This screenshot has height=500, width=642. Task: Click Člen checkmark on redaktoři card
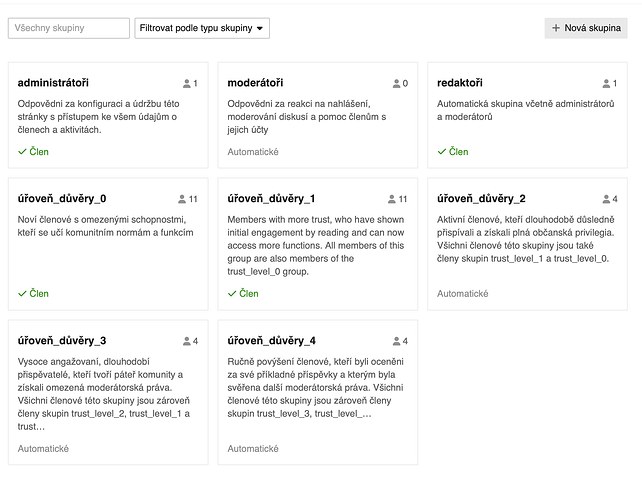pyautogui.click(x=441, y=152)
